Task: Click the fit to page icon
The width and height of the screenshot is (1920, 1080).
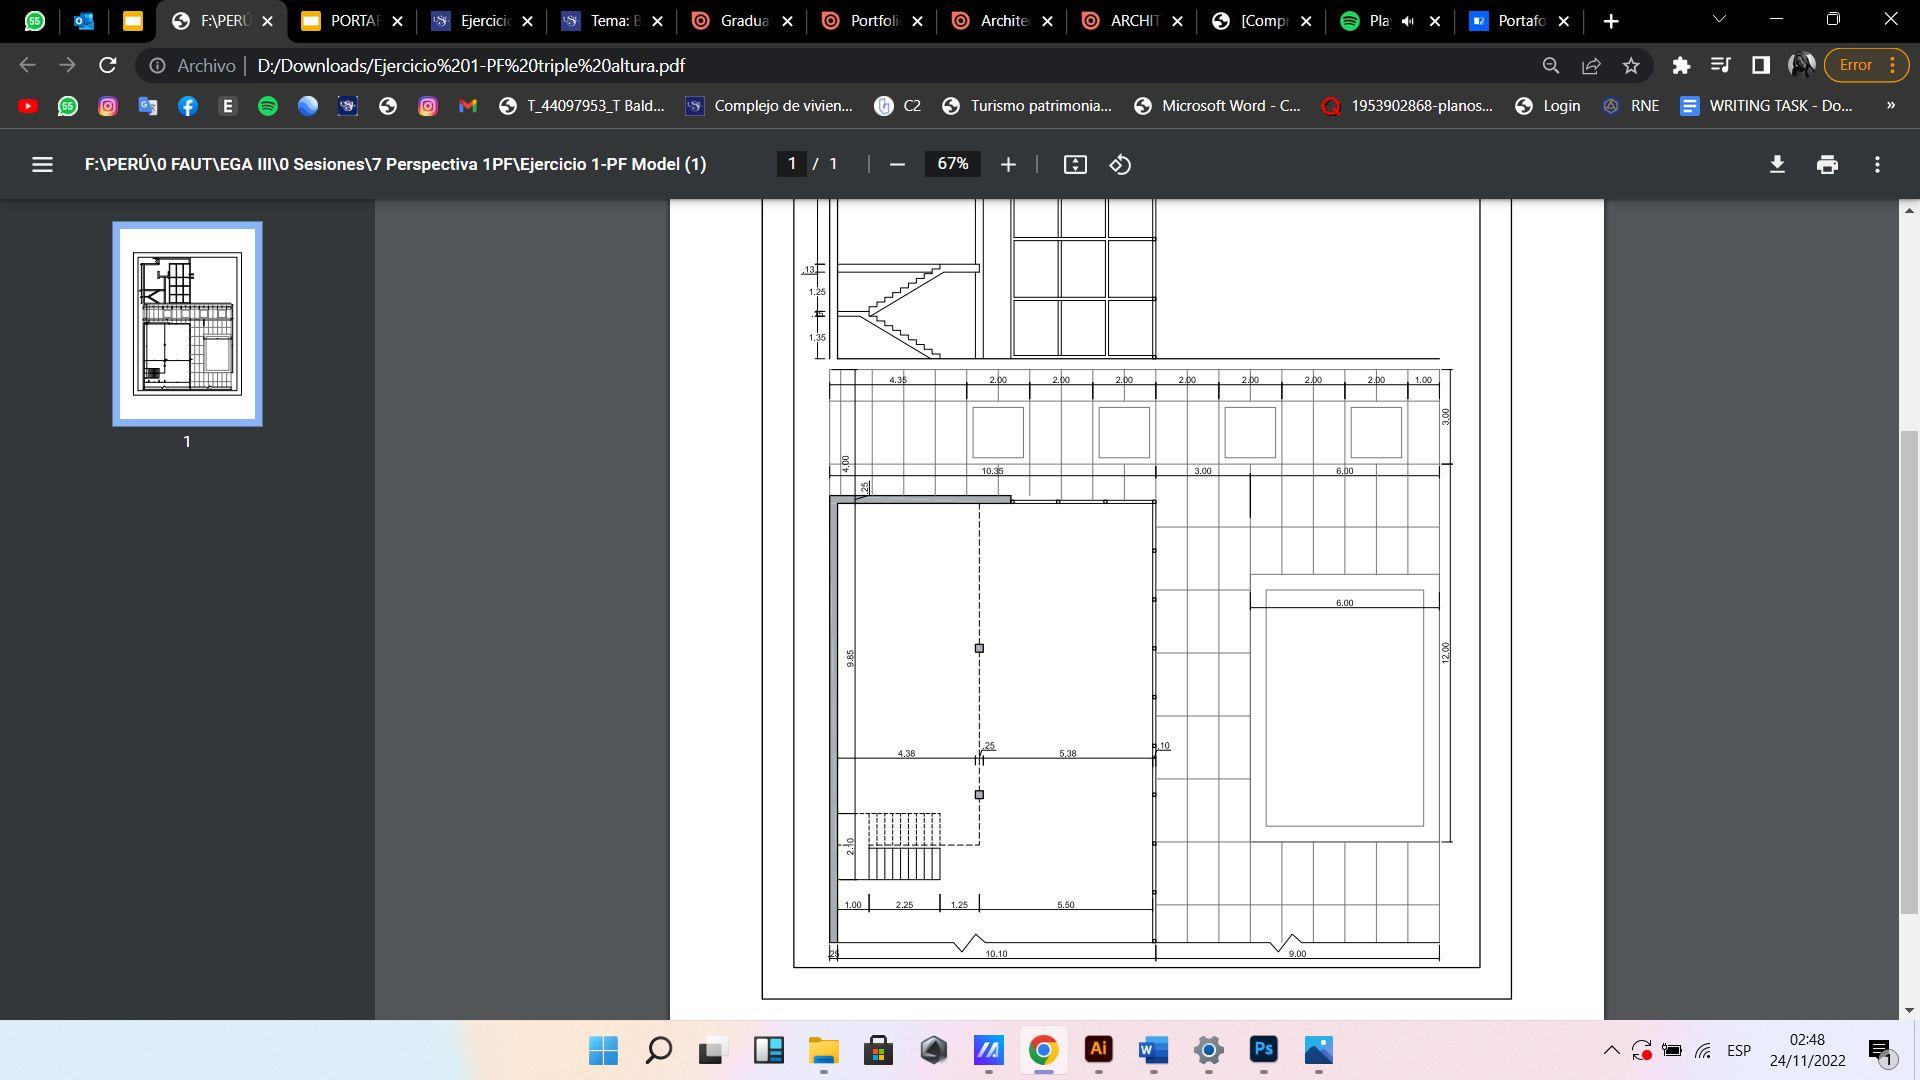Action: (1075, 164)
